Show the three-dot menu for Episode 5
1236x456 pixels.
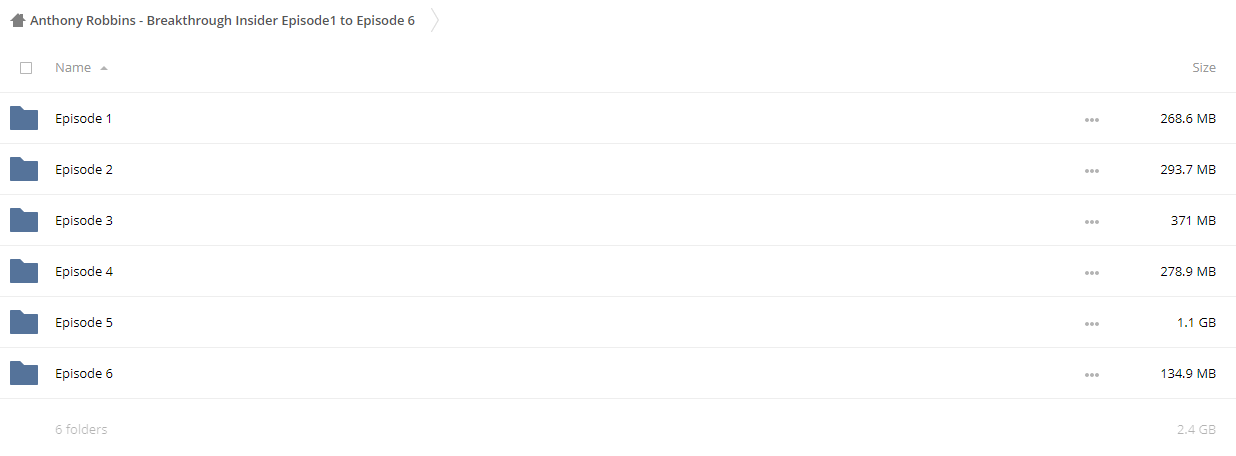pos(1091,324)
